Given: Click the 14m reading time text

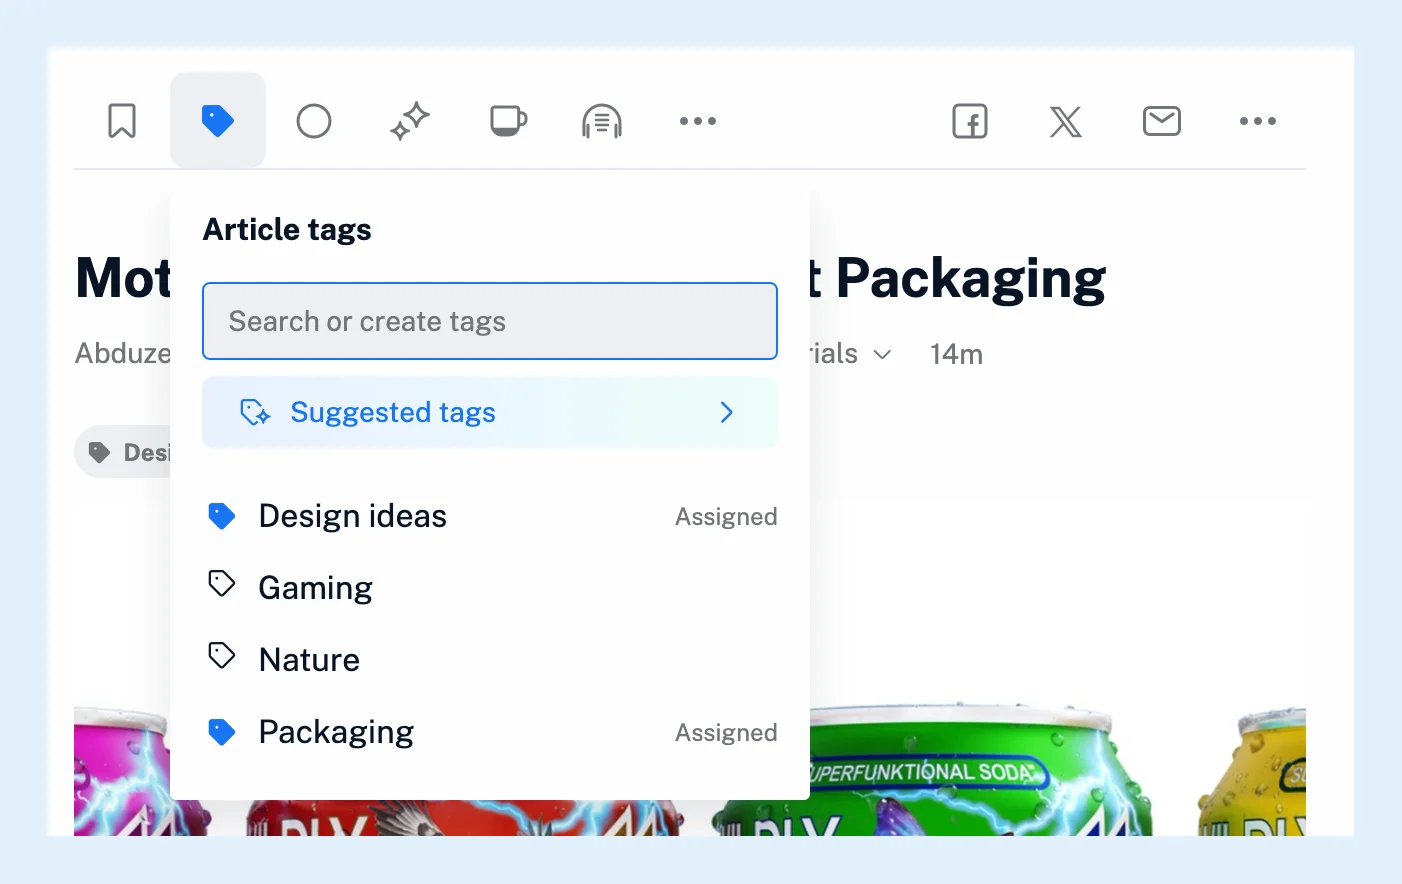Looking at the screenshot, I should [x=956, y=354].
